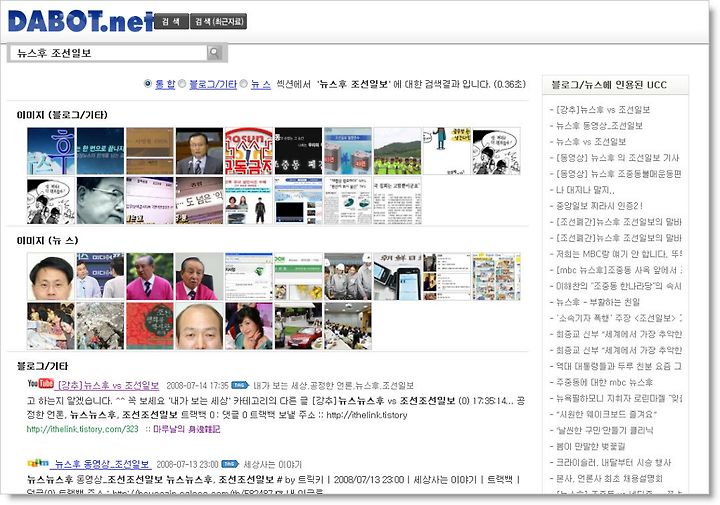The width and height of the screenshot is (720, 505).
Task: Open news thumbnail of red car
Action: click(298, 326)
